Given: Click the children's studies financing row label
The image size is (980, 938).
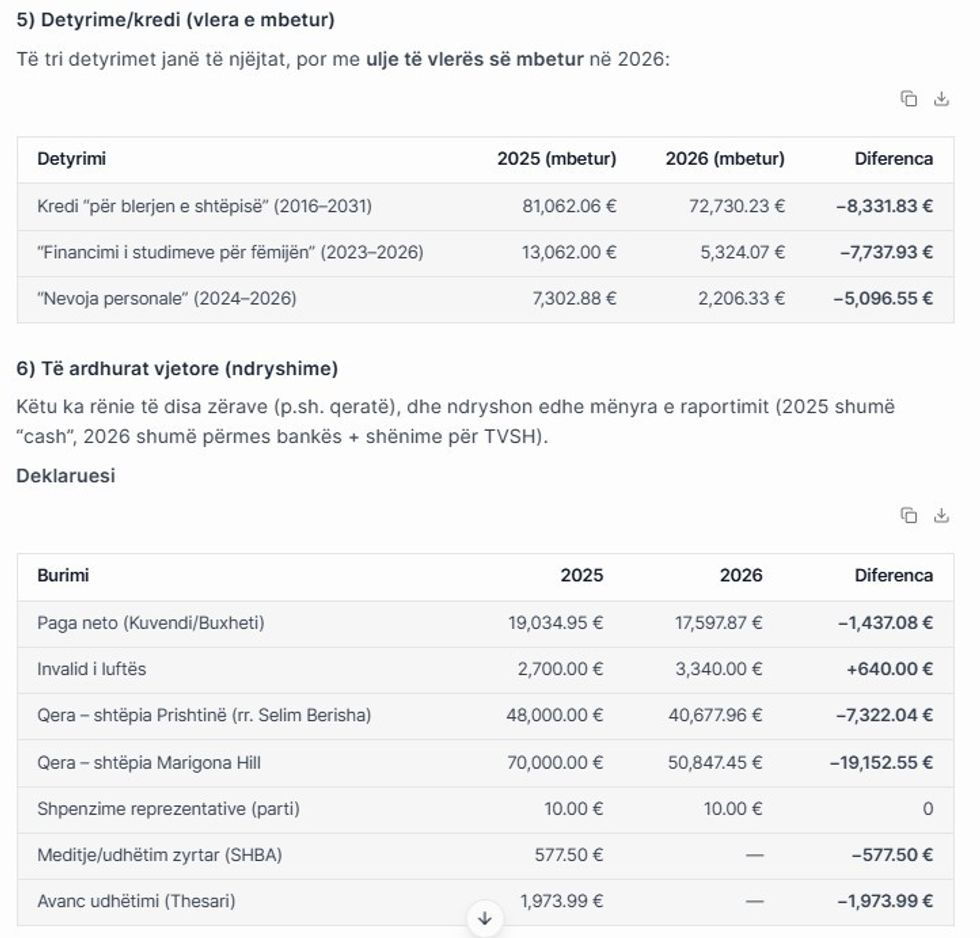Looking at the screenshot, I should point(230,253).
